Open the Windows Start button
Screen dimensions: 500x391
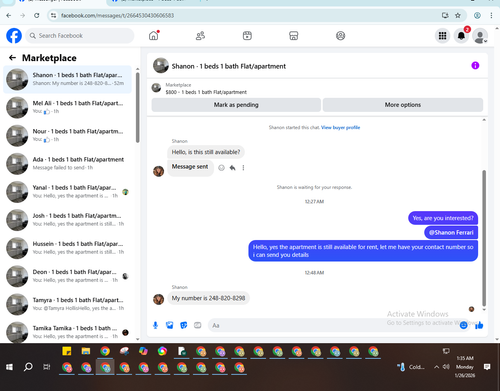click(10, 367)
